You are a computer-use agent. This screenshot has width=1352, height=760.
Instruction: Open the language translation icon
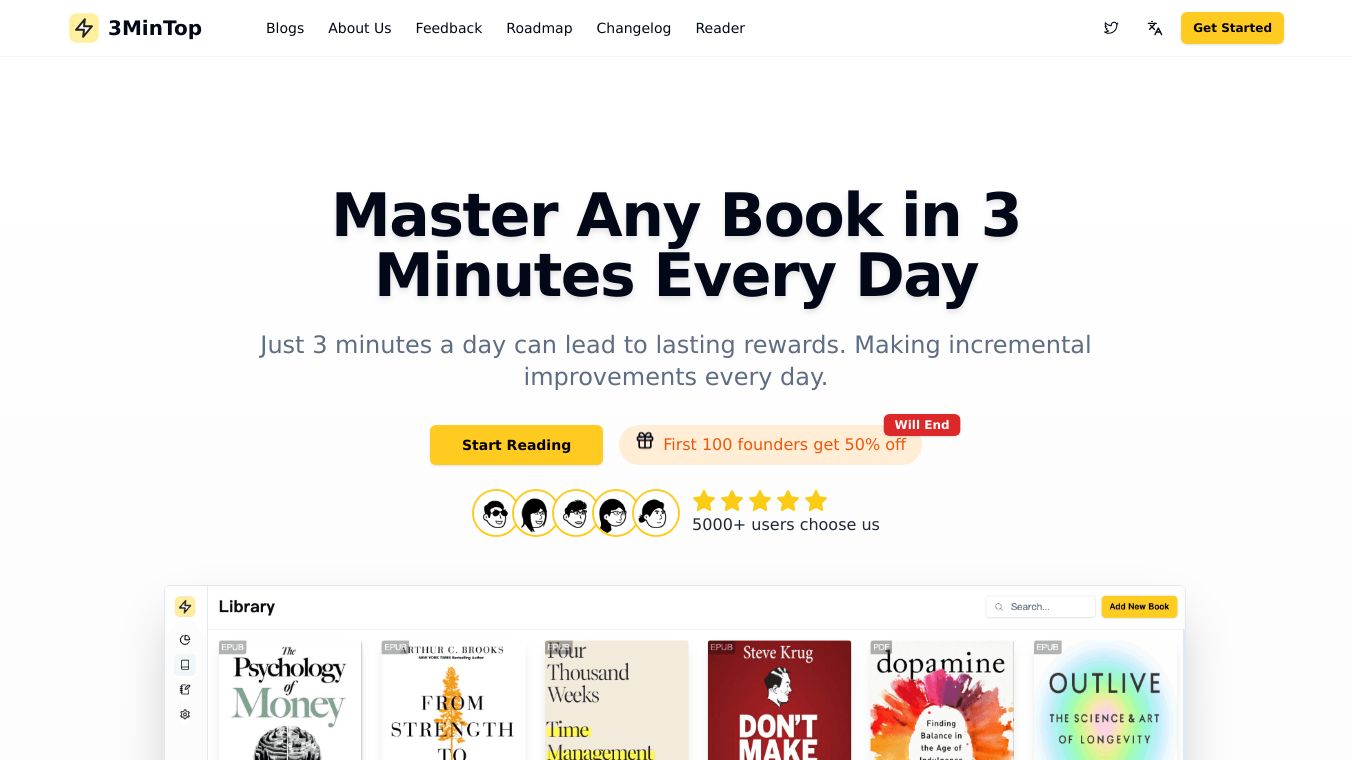[x=1155, y=28]
